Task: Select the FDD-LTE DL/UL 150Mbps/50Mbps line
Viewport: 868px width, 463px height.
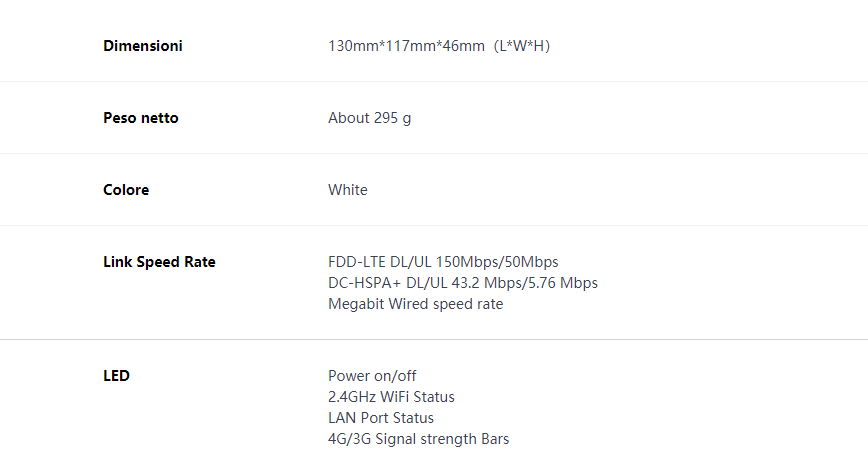Action: [x=443, y=262]
